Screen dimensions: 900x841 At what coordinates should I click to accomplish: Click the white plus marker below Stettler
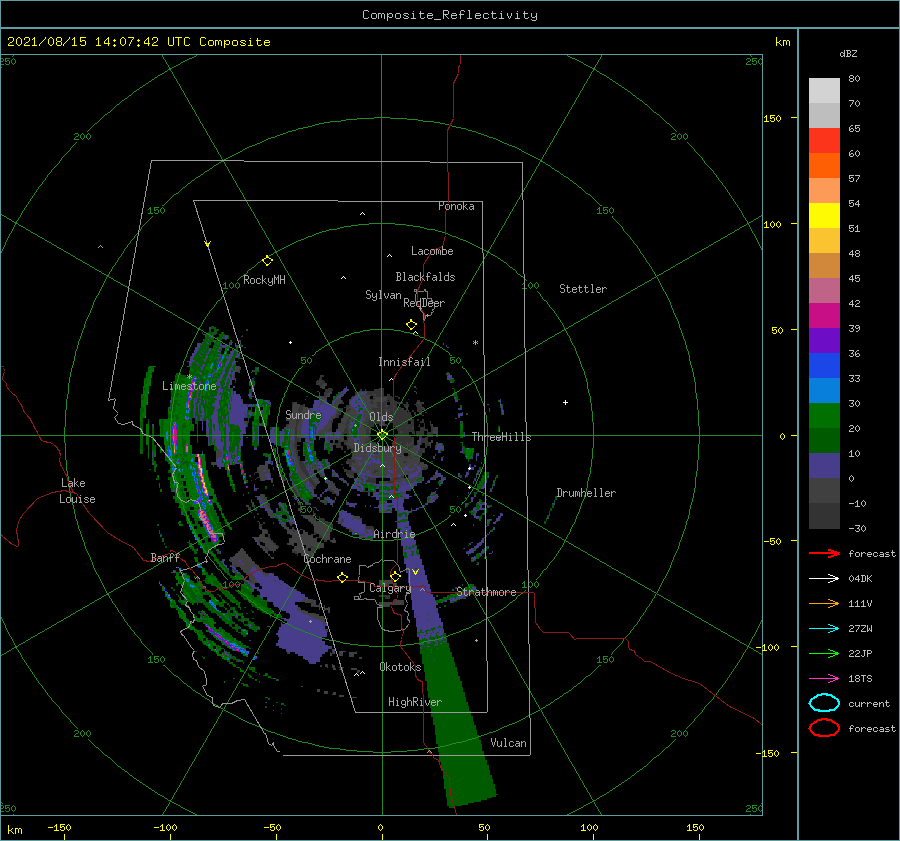(x=565, y=402)
